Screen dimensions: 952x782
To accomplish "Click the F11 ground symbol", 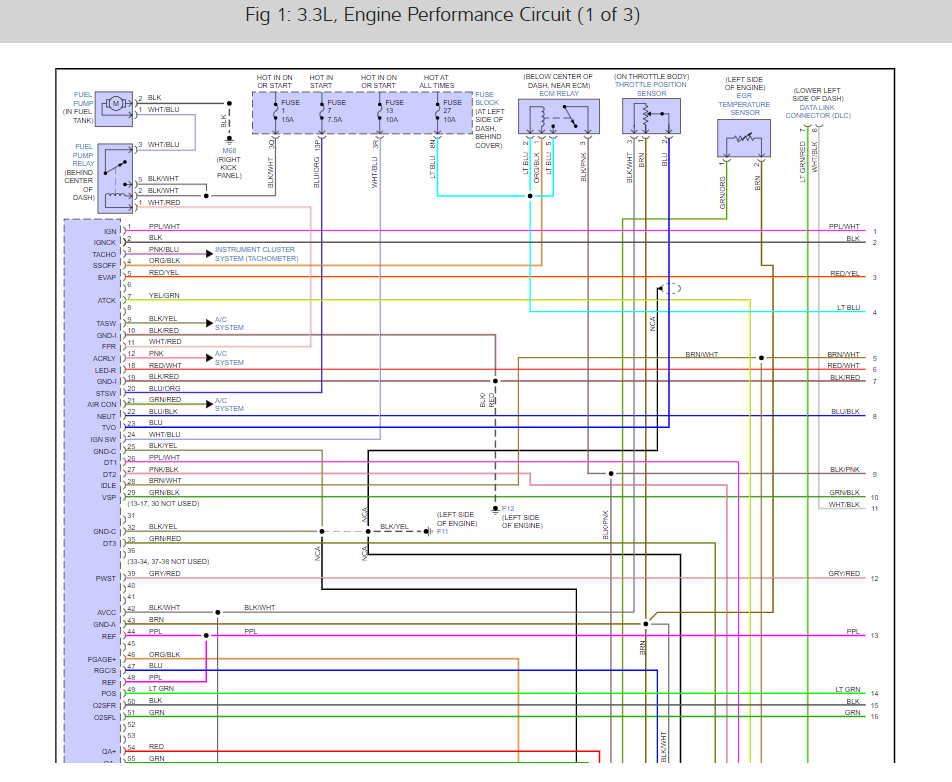I will point(429,531).
